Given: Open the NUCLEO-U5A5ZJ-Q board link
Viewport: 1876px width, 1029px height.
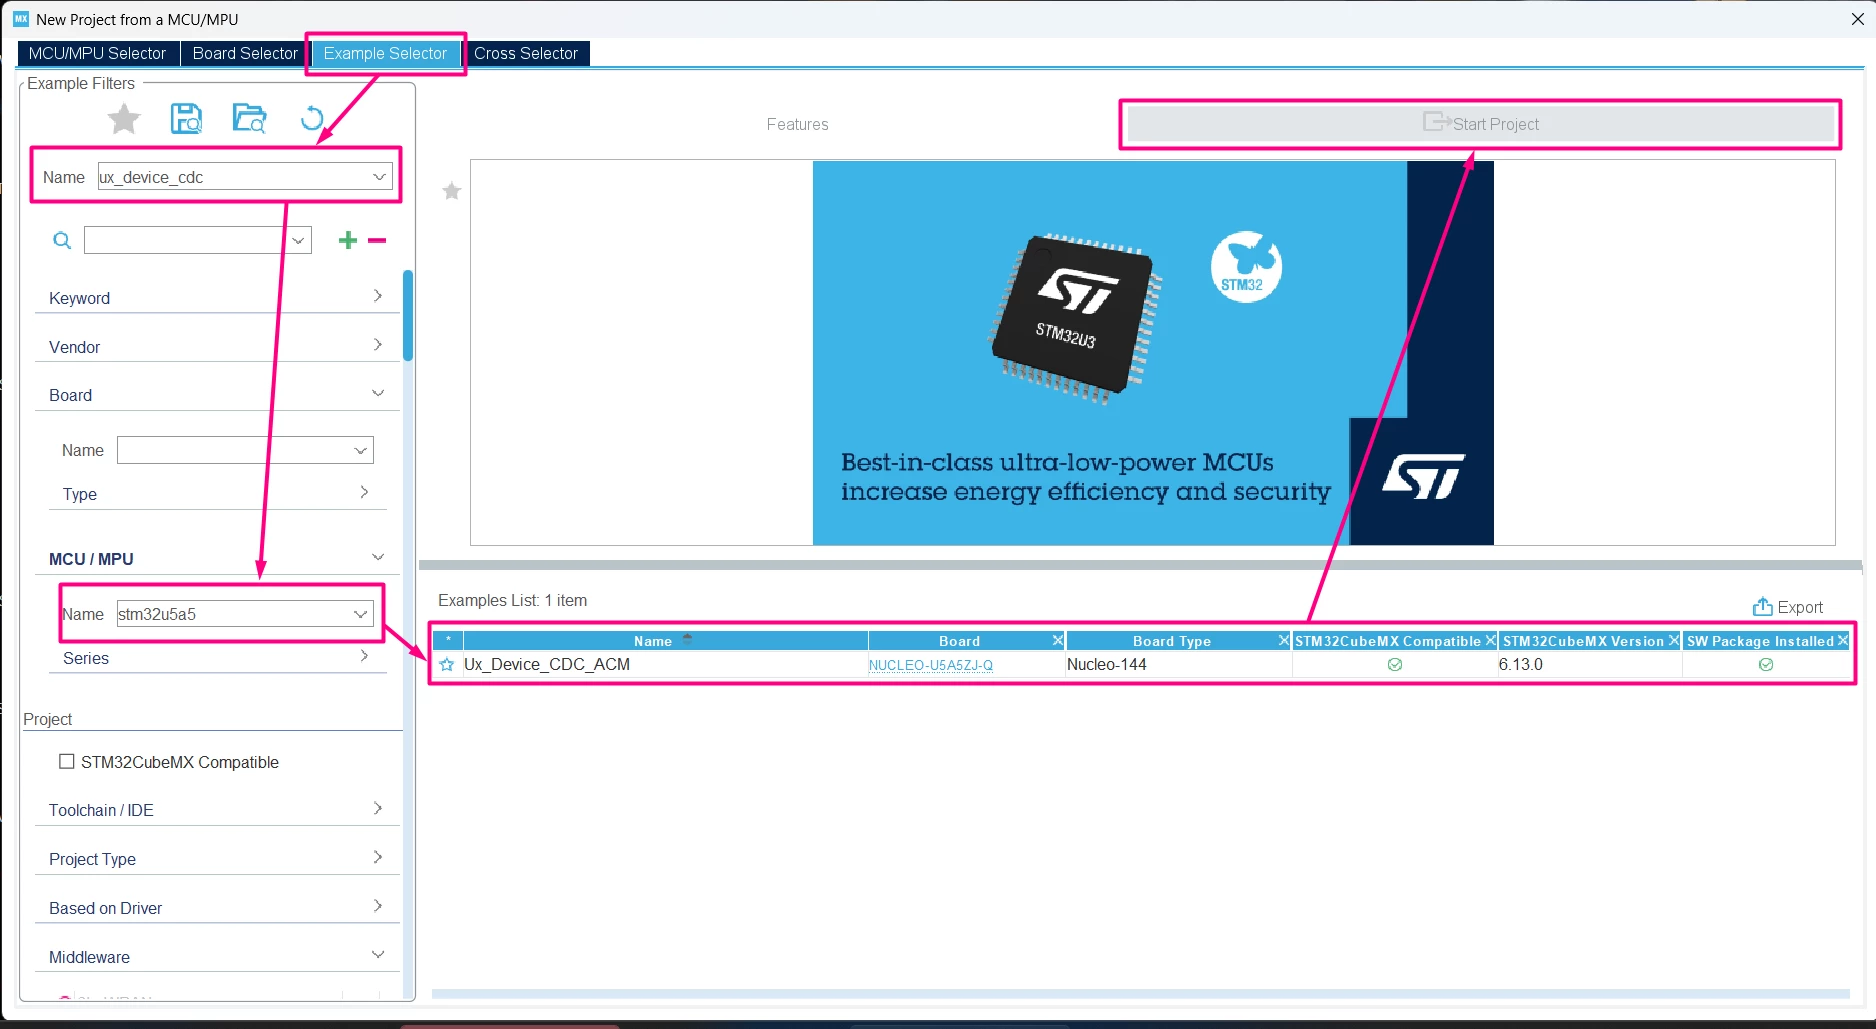Looking at the screenshot, I should pos(931,665).
